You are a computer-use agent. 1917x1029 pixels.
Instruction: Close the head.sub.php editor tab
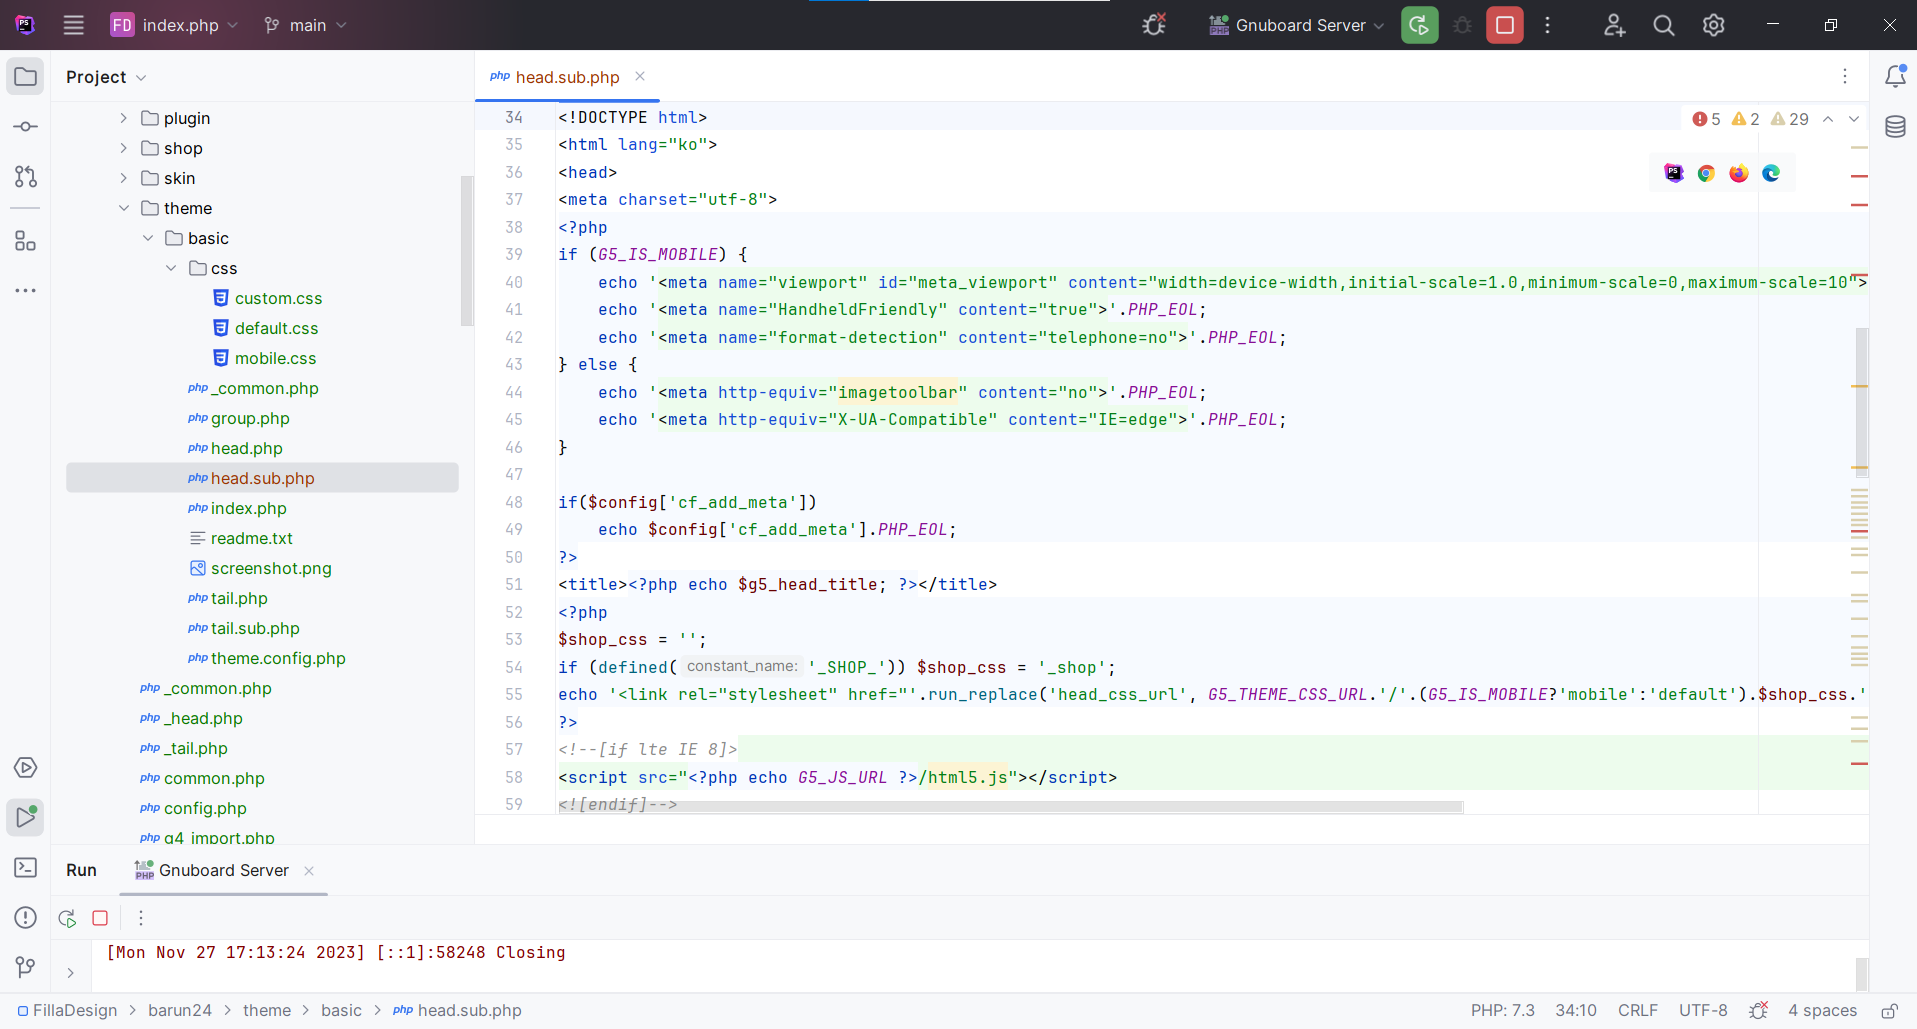[640, 76]
